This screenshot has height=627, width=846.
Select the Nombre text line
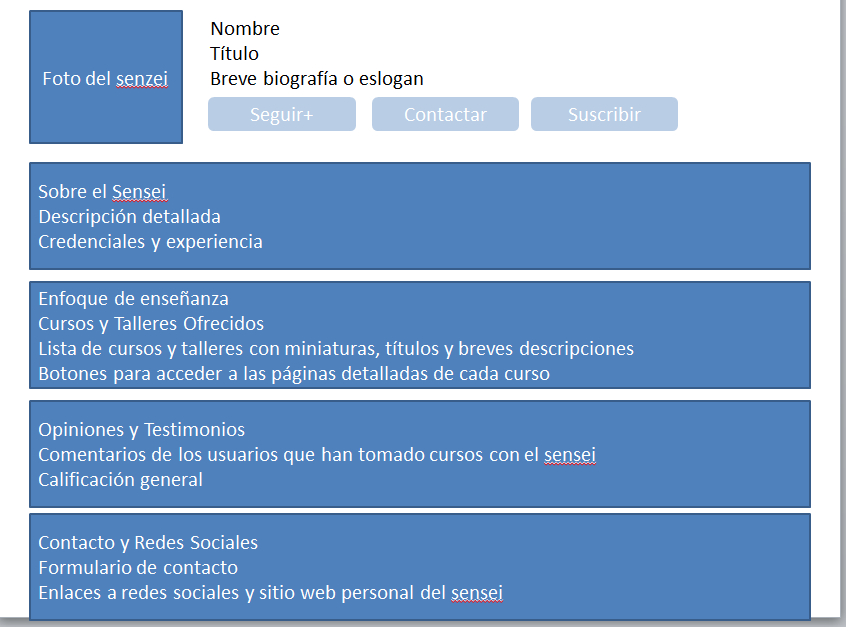[245, 29]
